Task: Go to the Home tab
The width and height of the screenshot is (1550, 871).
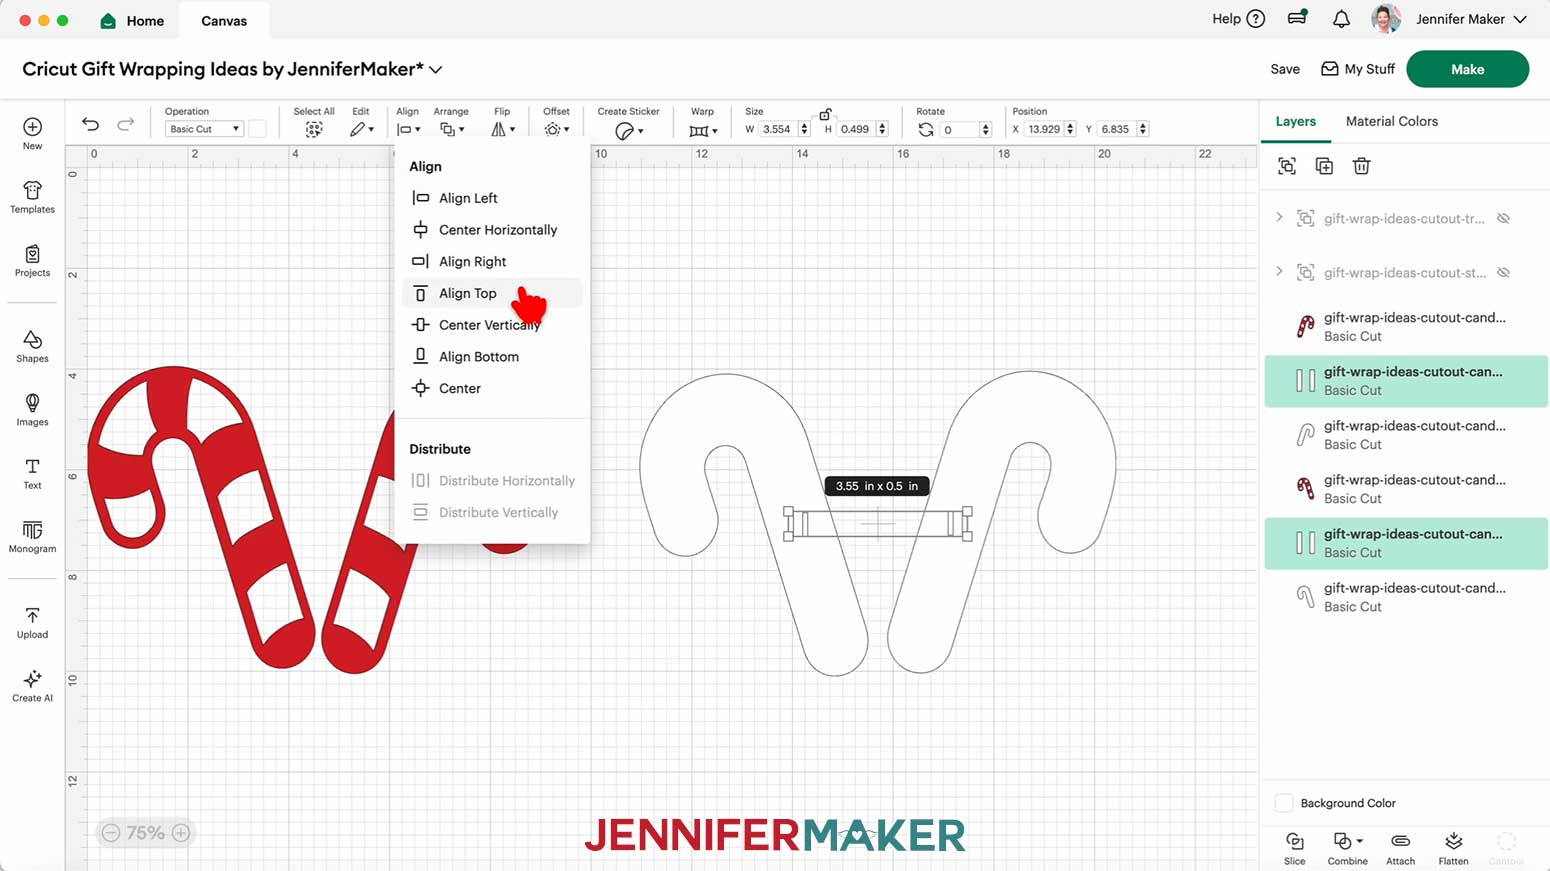Action: pyautogui.click(x=133, y=21)
